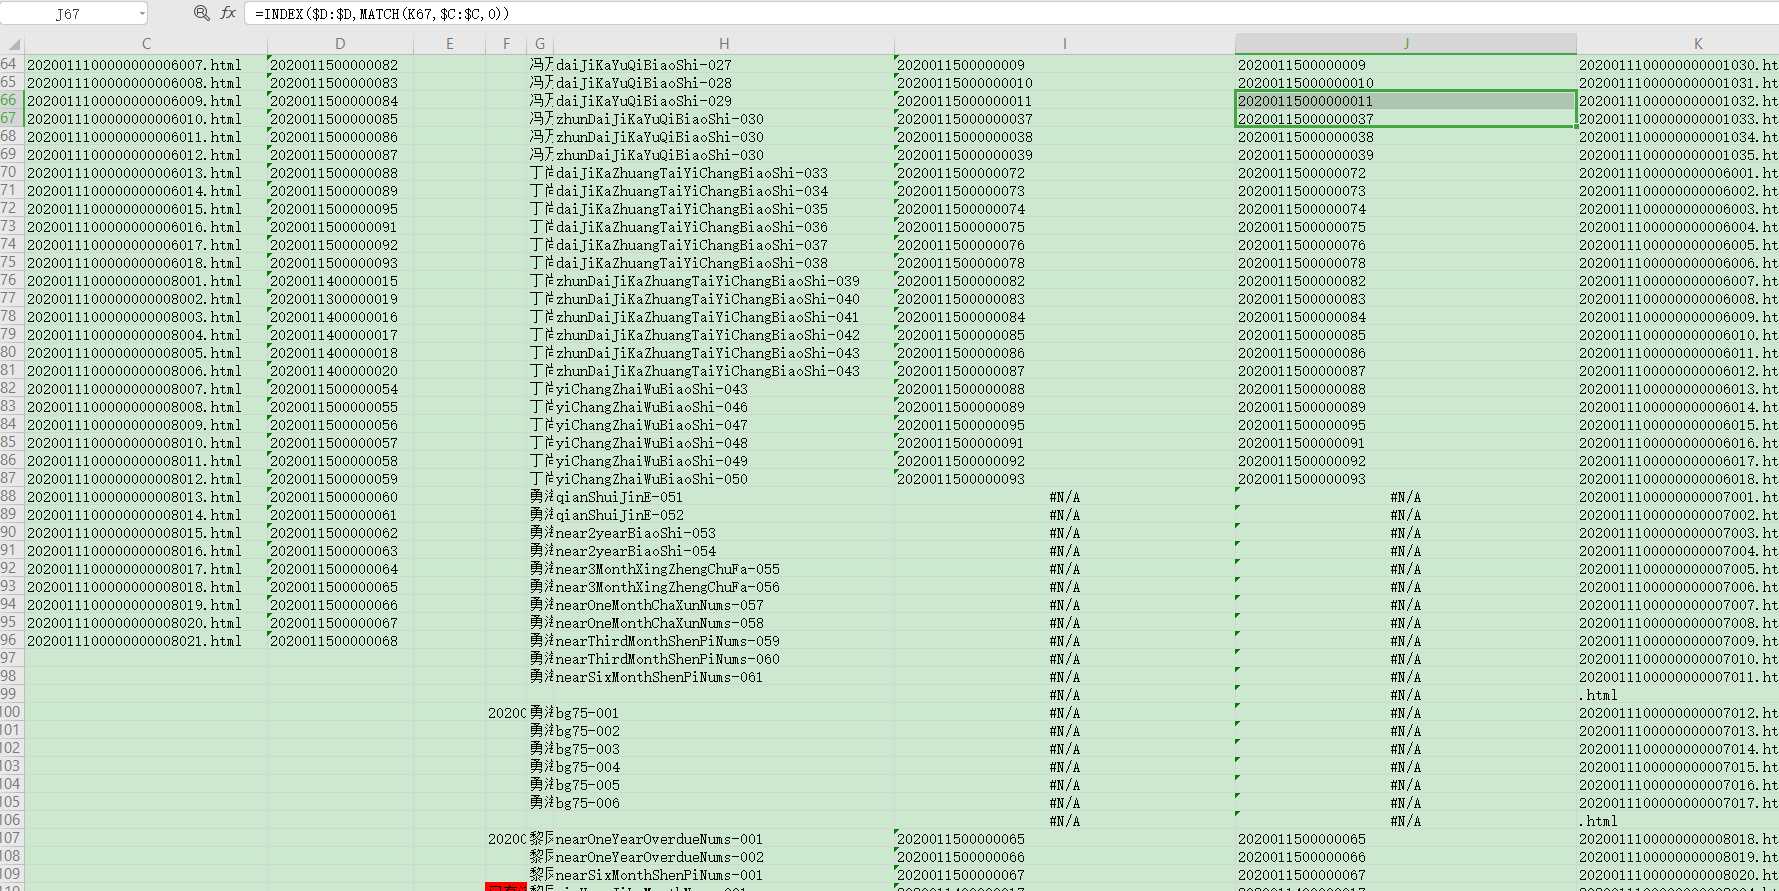1779x891 pixels.
Task: Select column E header
Action: [450, 44]
